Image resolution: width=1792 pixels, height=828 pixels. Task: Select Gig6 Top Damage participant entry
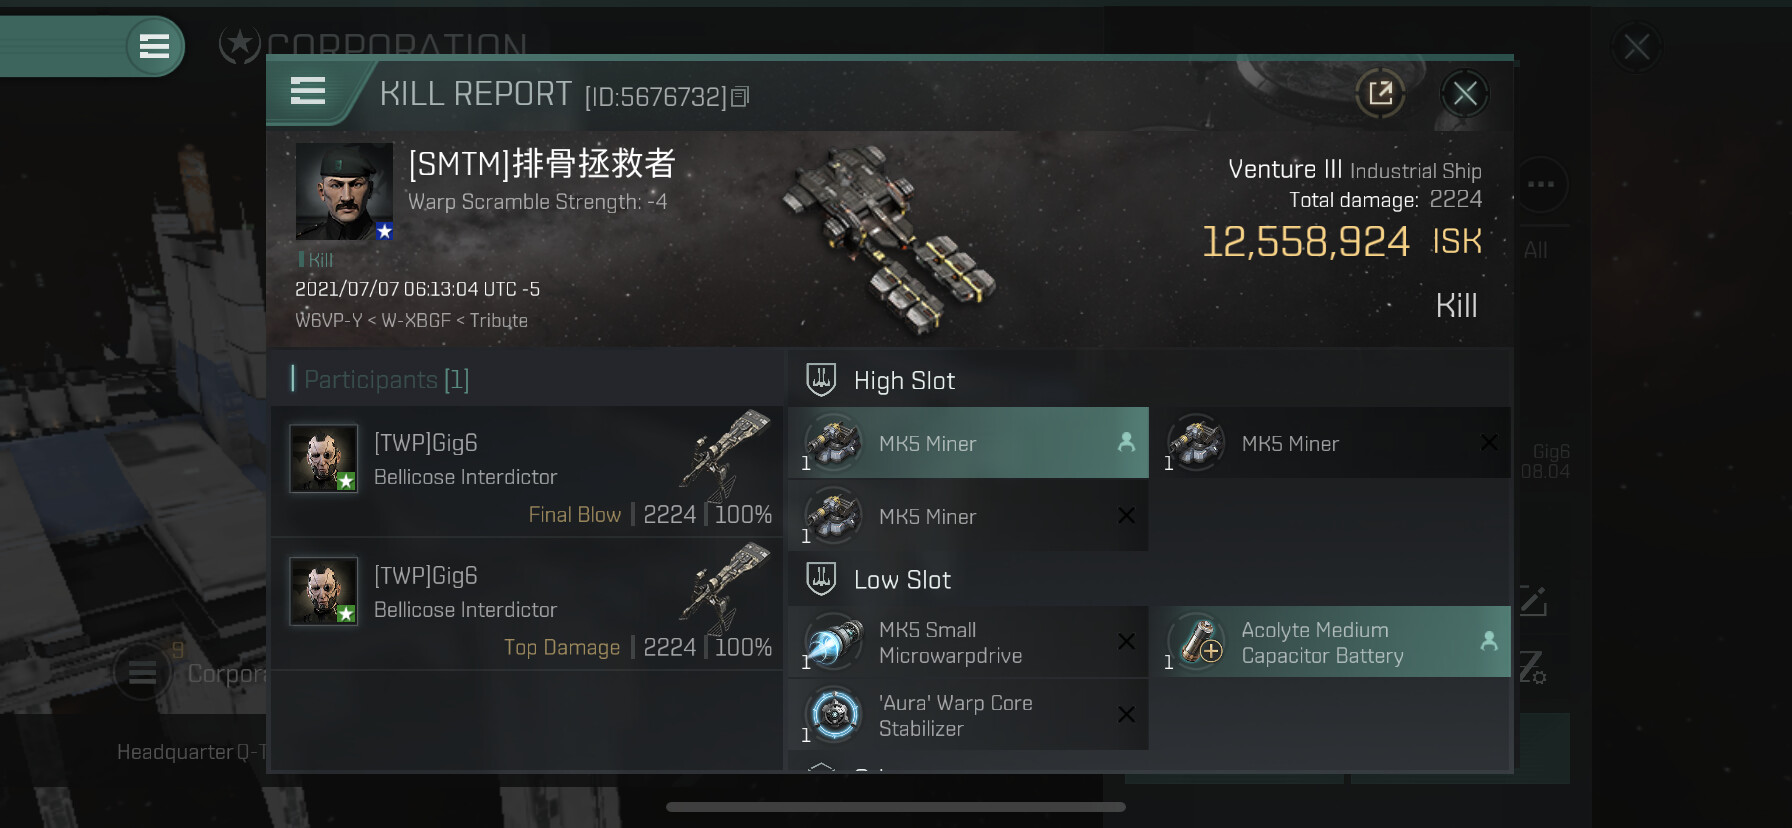click(527, 603)
